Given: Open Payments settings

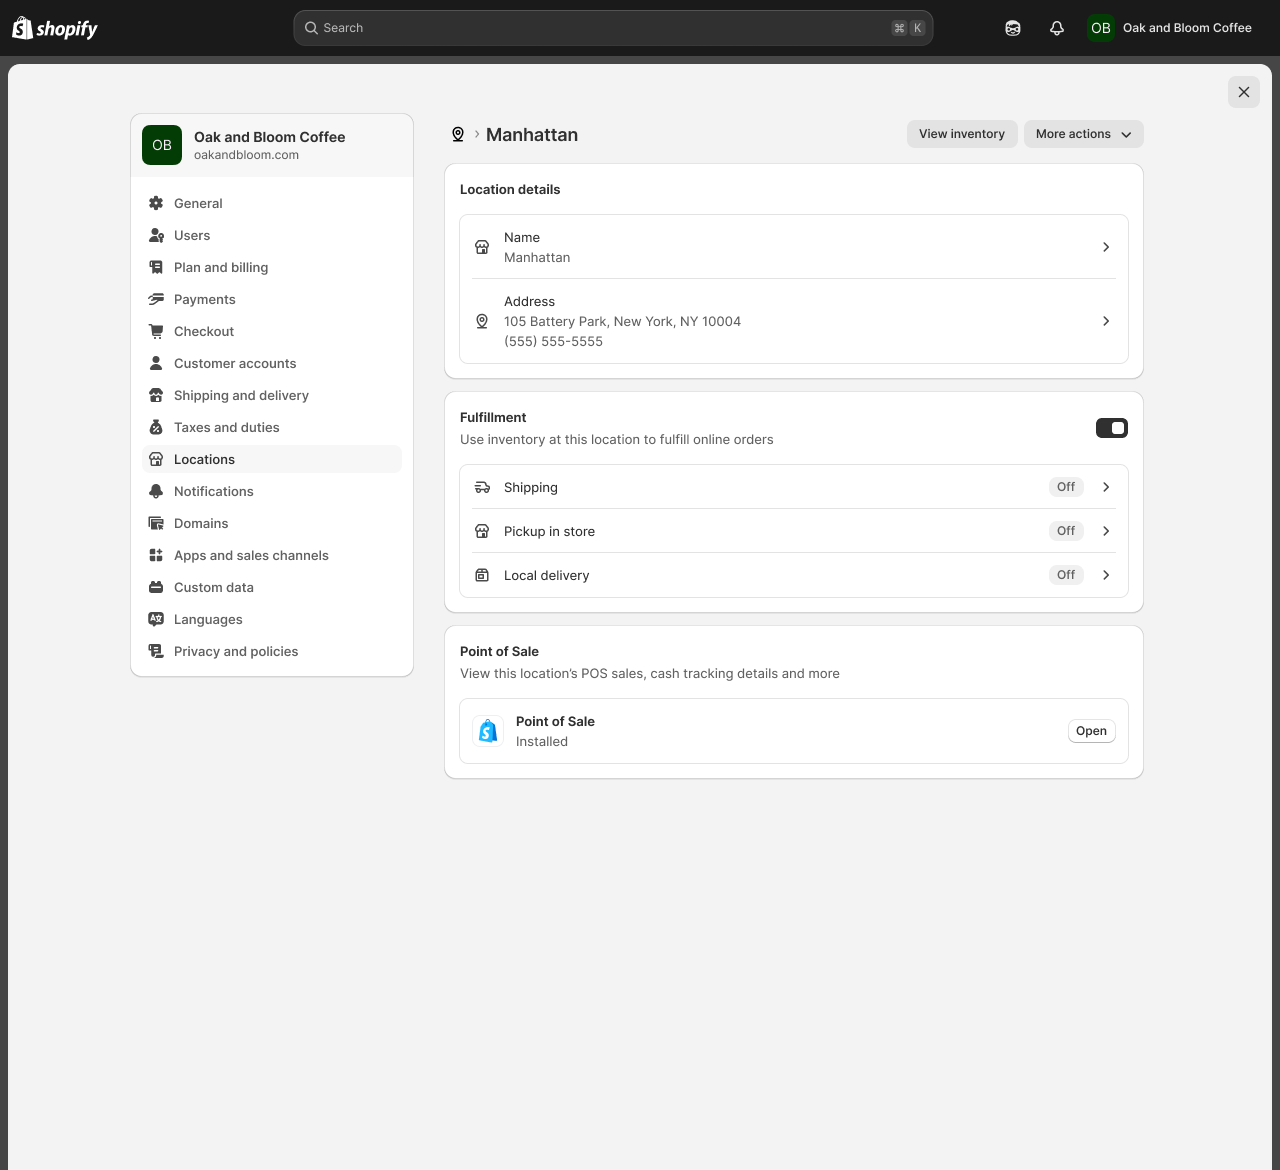Looking at the screenshot, I should tap(272, 299).
